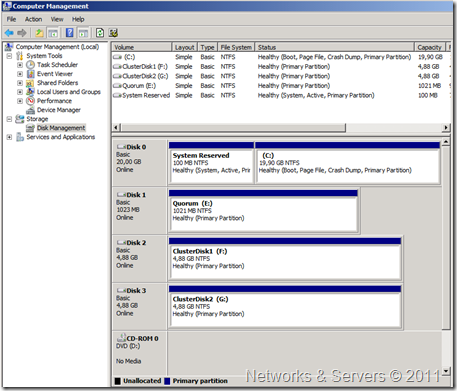Toggle the Show/Hide Console Tree icon
The width and height of the screenshot is (457, 391).
click(53, 33)
